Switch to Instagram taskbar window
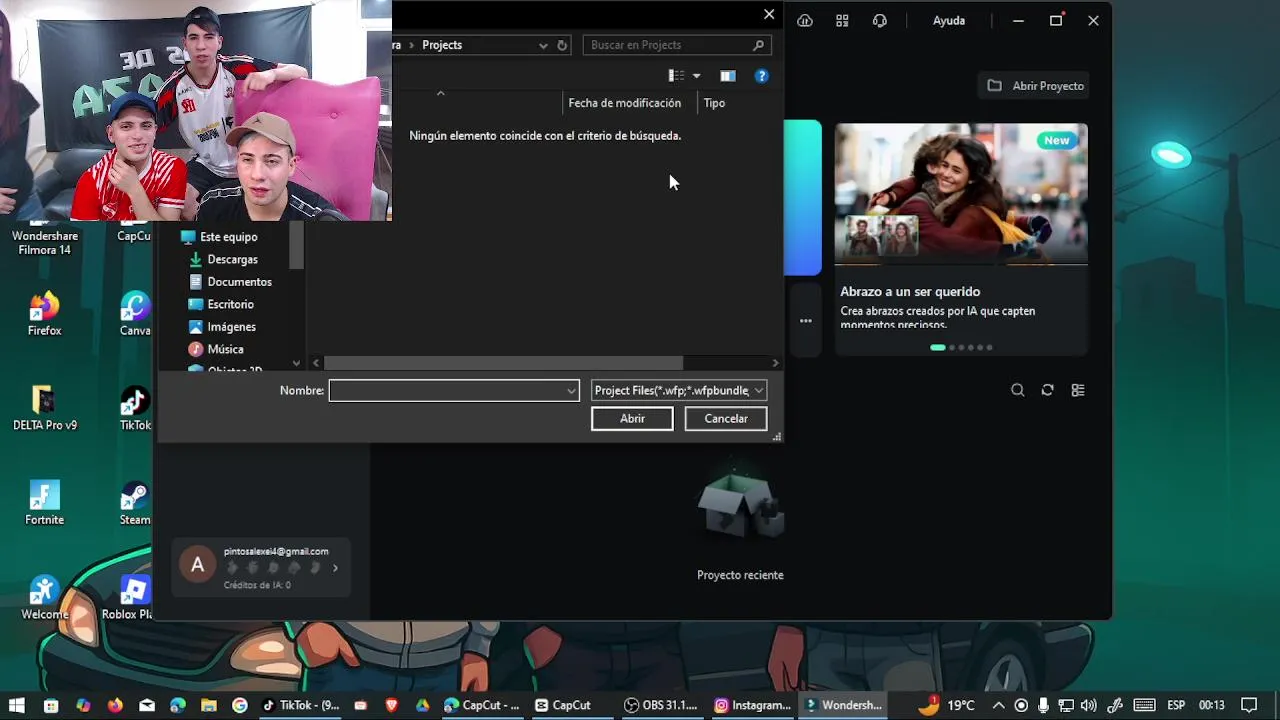The height and width of the screenshot is (720, 1280). tap(752, 705)
